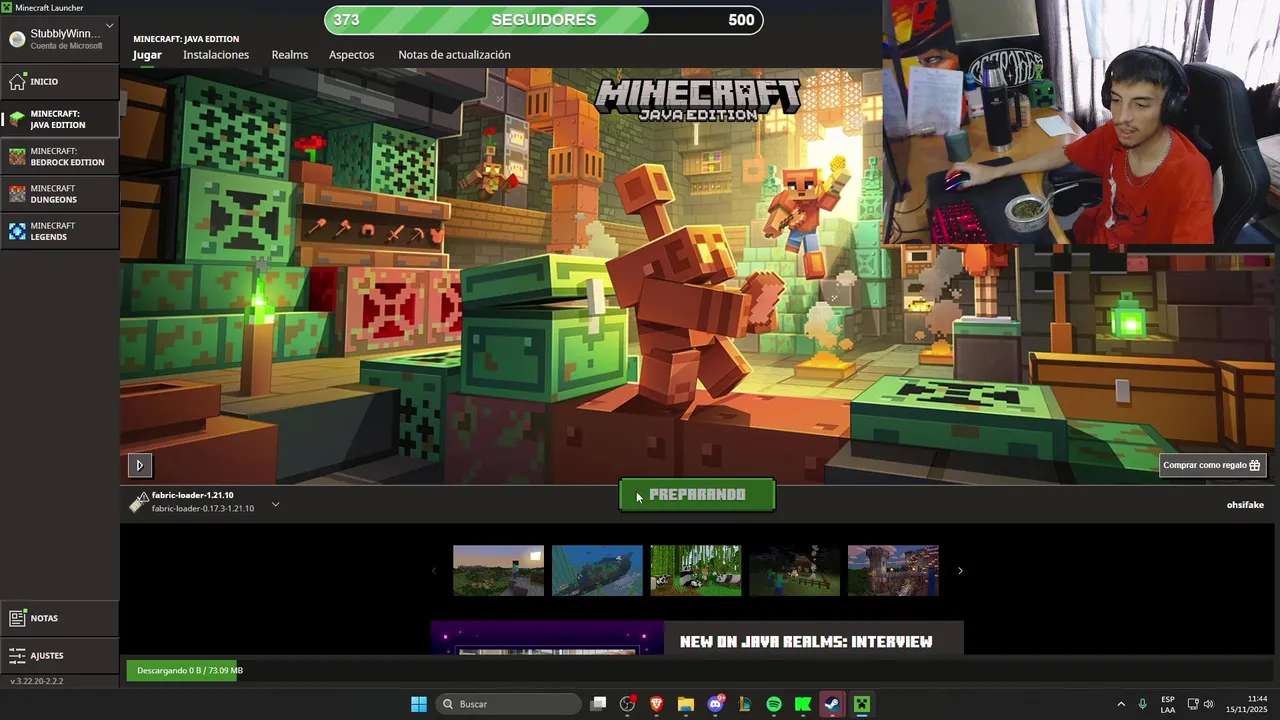Click Comprar como regalo button
Viewport: 1280px width, 720px height.
pos(1212,465)
